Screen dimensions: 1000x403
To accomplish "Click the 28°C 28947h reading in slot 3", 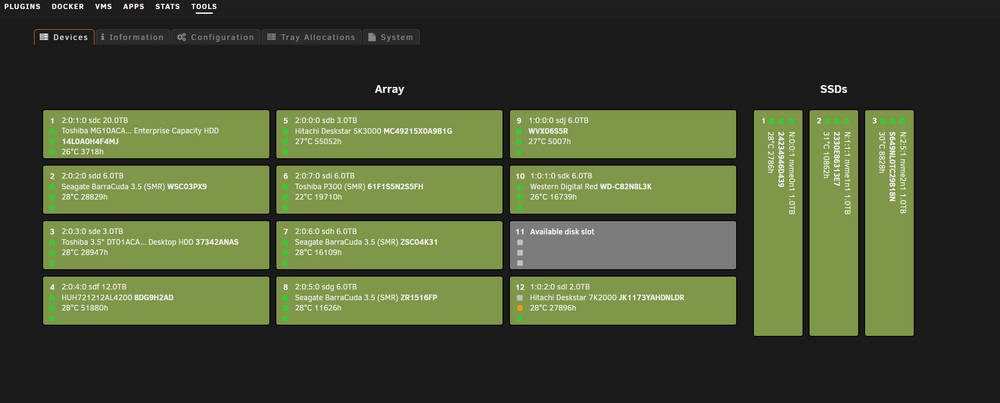I will (85, 253).
